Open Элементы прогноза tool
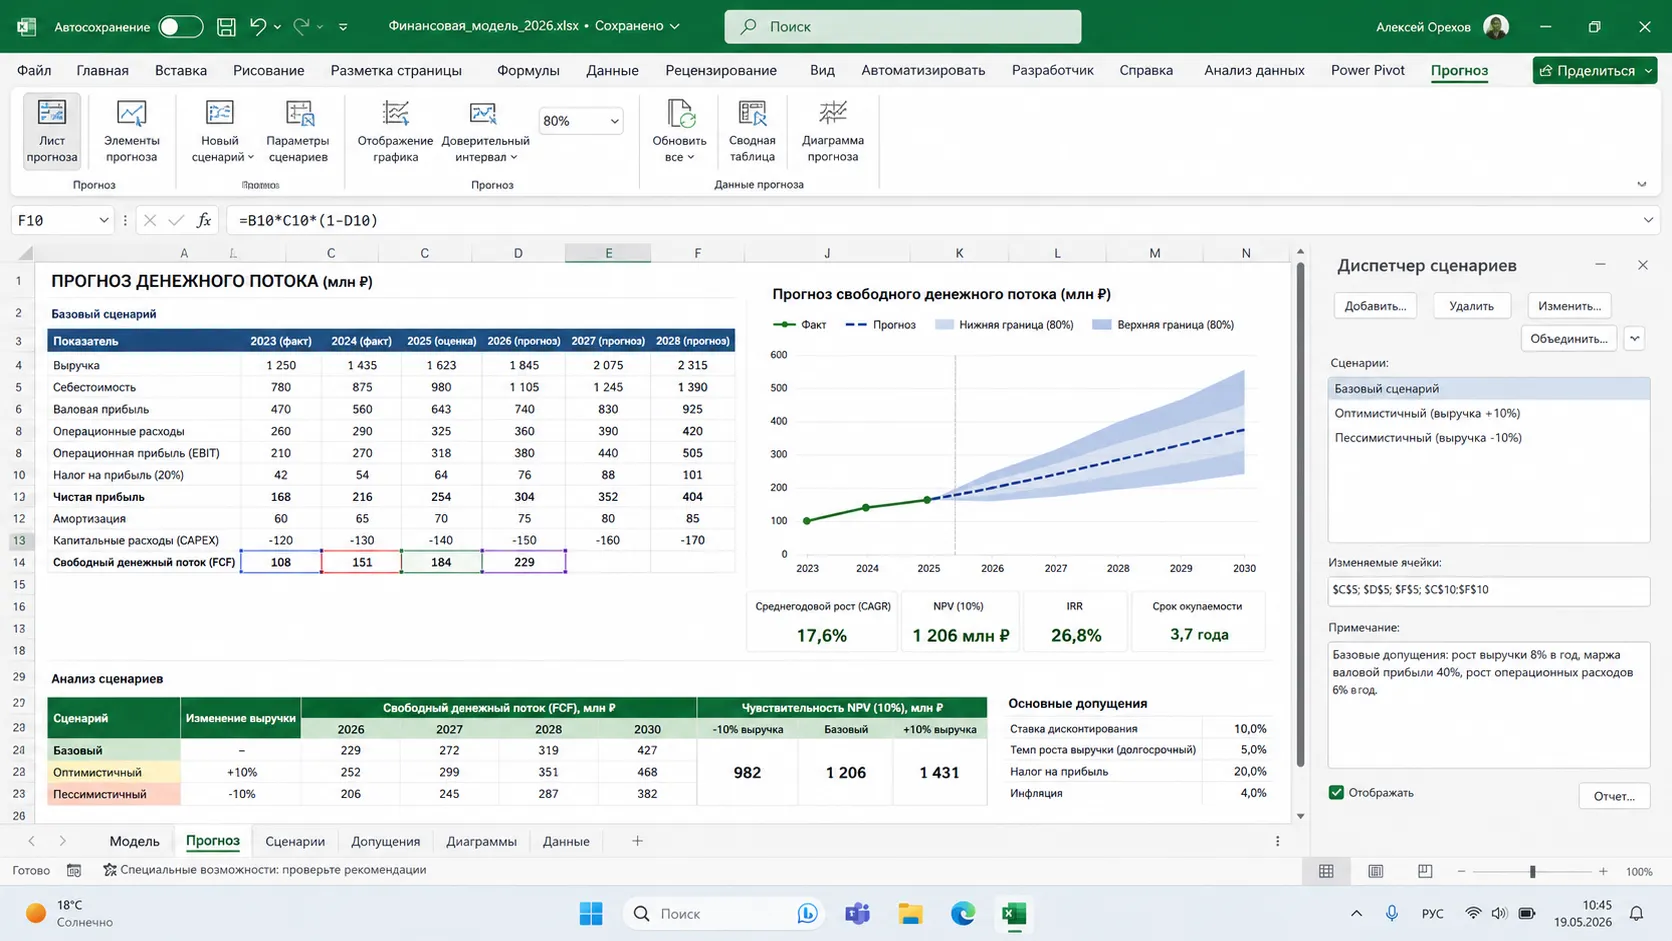This screenshot has width=1672, height=941. point(132,131)
